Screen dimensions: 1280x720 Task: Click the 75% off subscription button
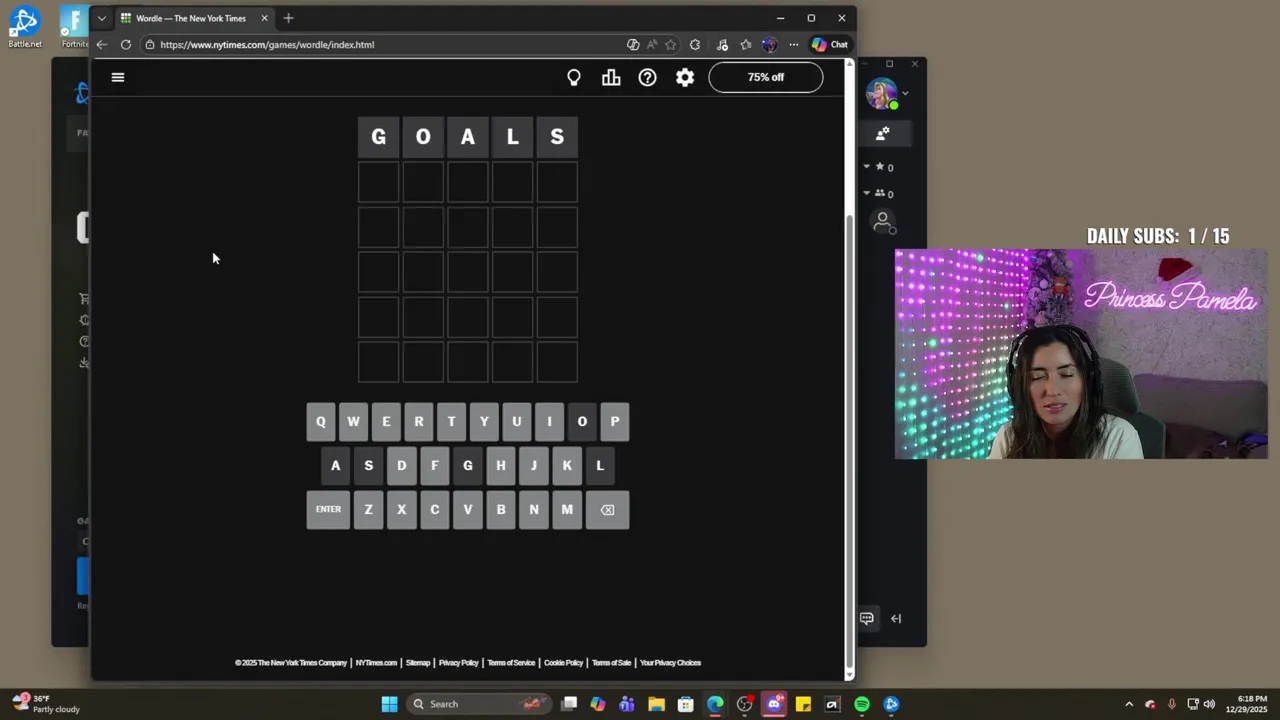tap(766, 77)
